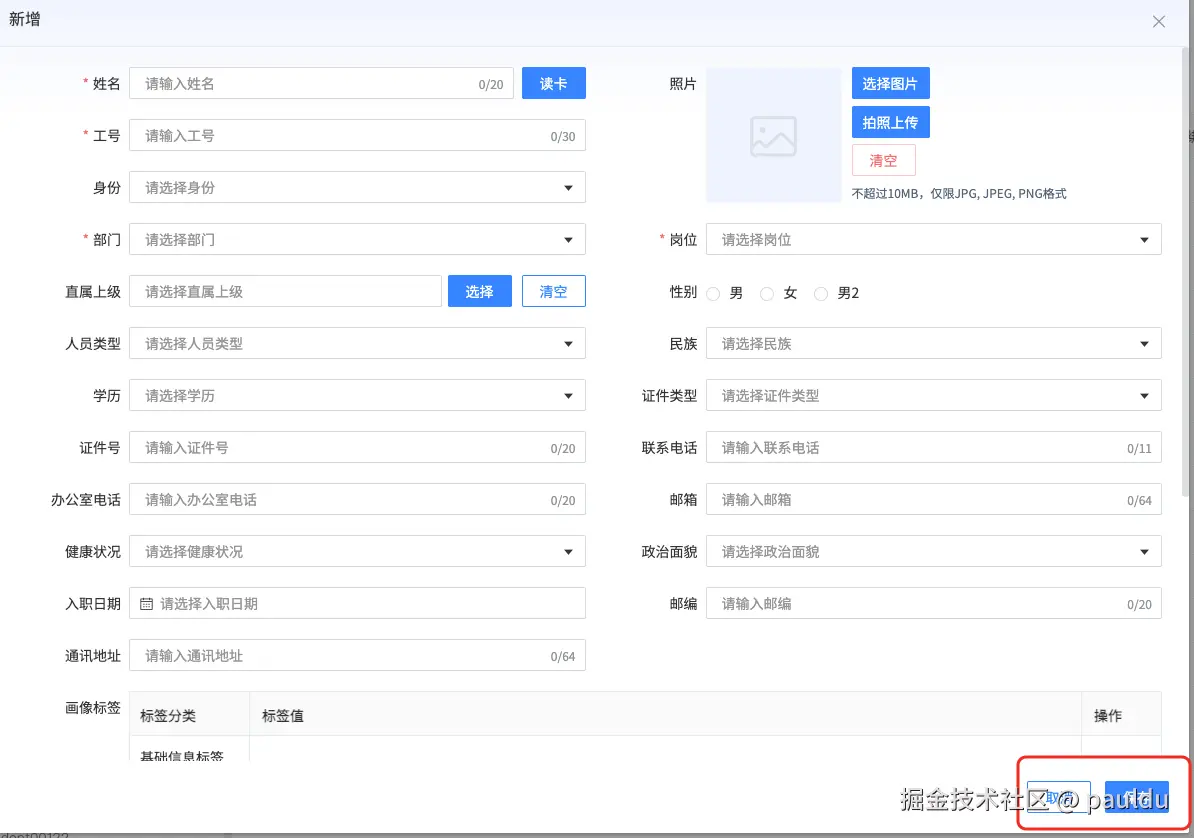This screenshot has width=1194, height=838.
Task: Click the 通讯地址 input field
Action: click(x=357, y=655)
